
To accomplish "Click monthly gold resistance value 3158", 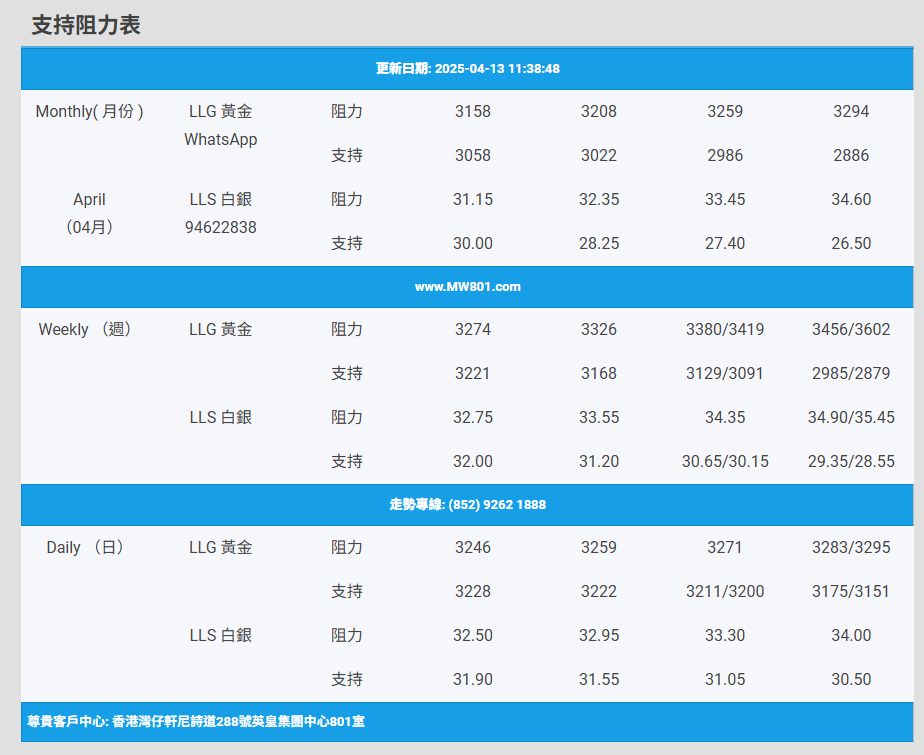I will [x=472, y=112].
